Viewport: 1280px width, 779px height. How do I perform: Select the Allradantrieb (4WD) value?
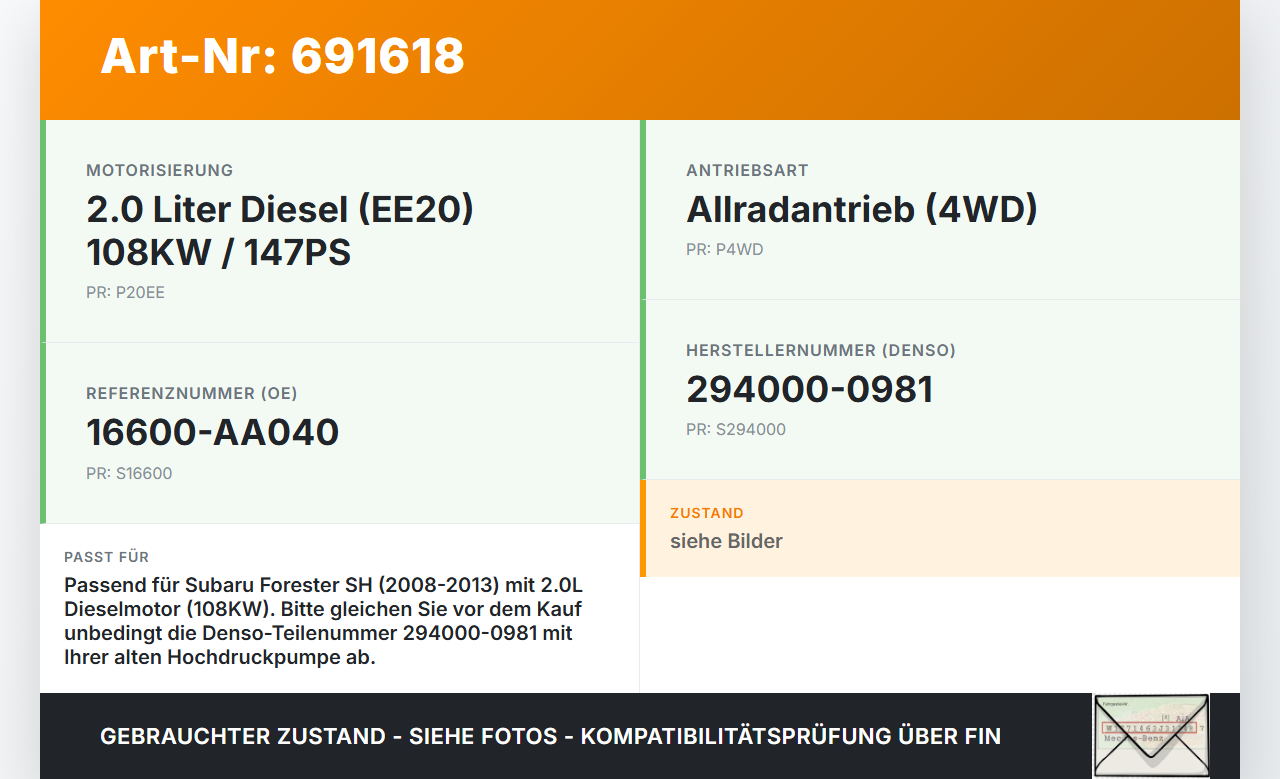862,209
